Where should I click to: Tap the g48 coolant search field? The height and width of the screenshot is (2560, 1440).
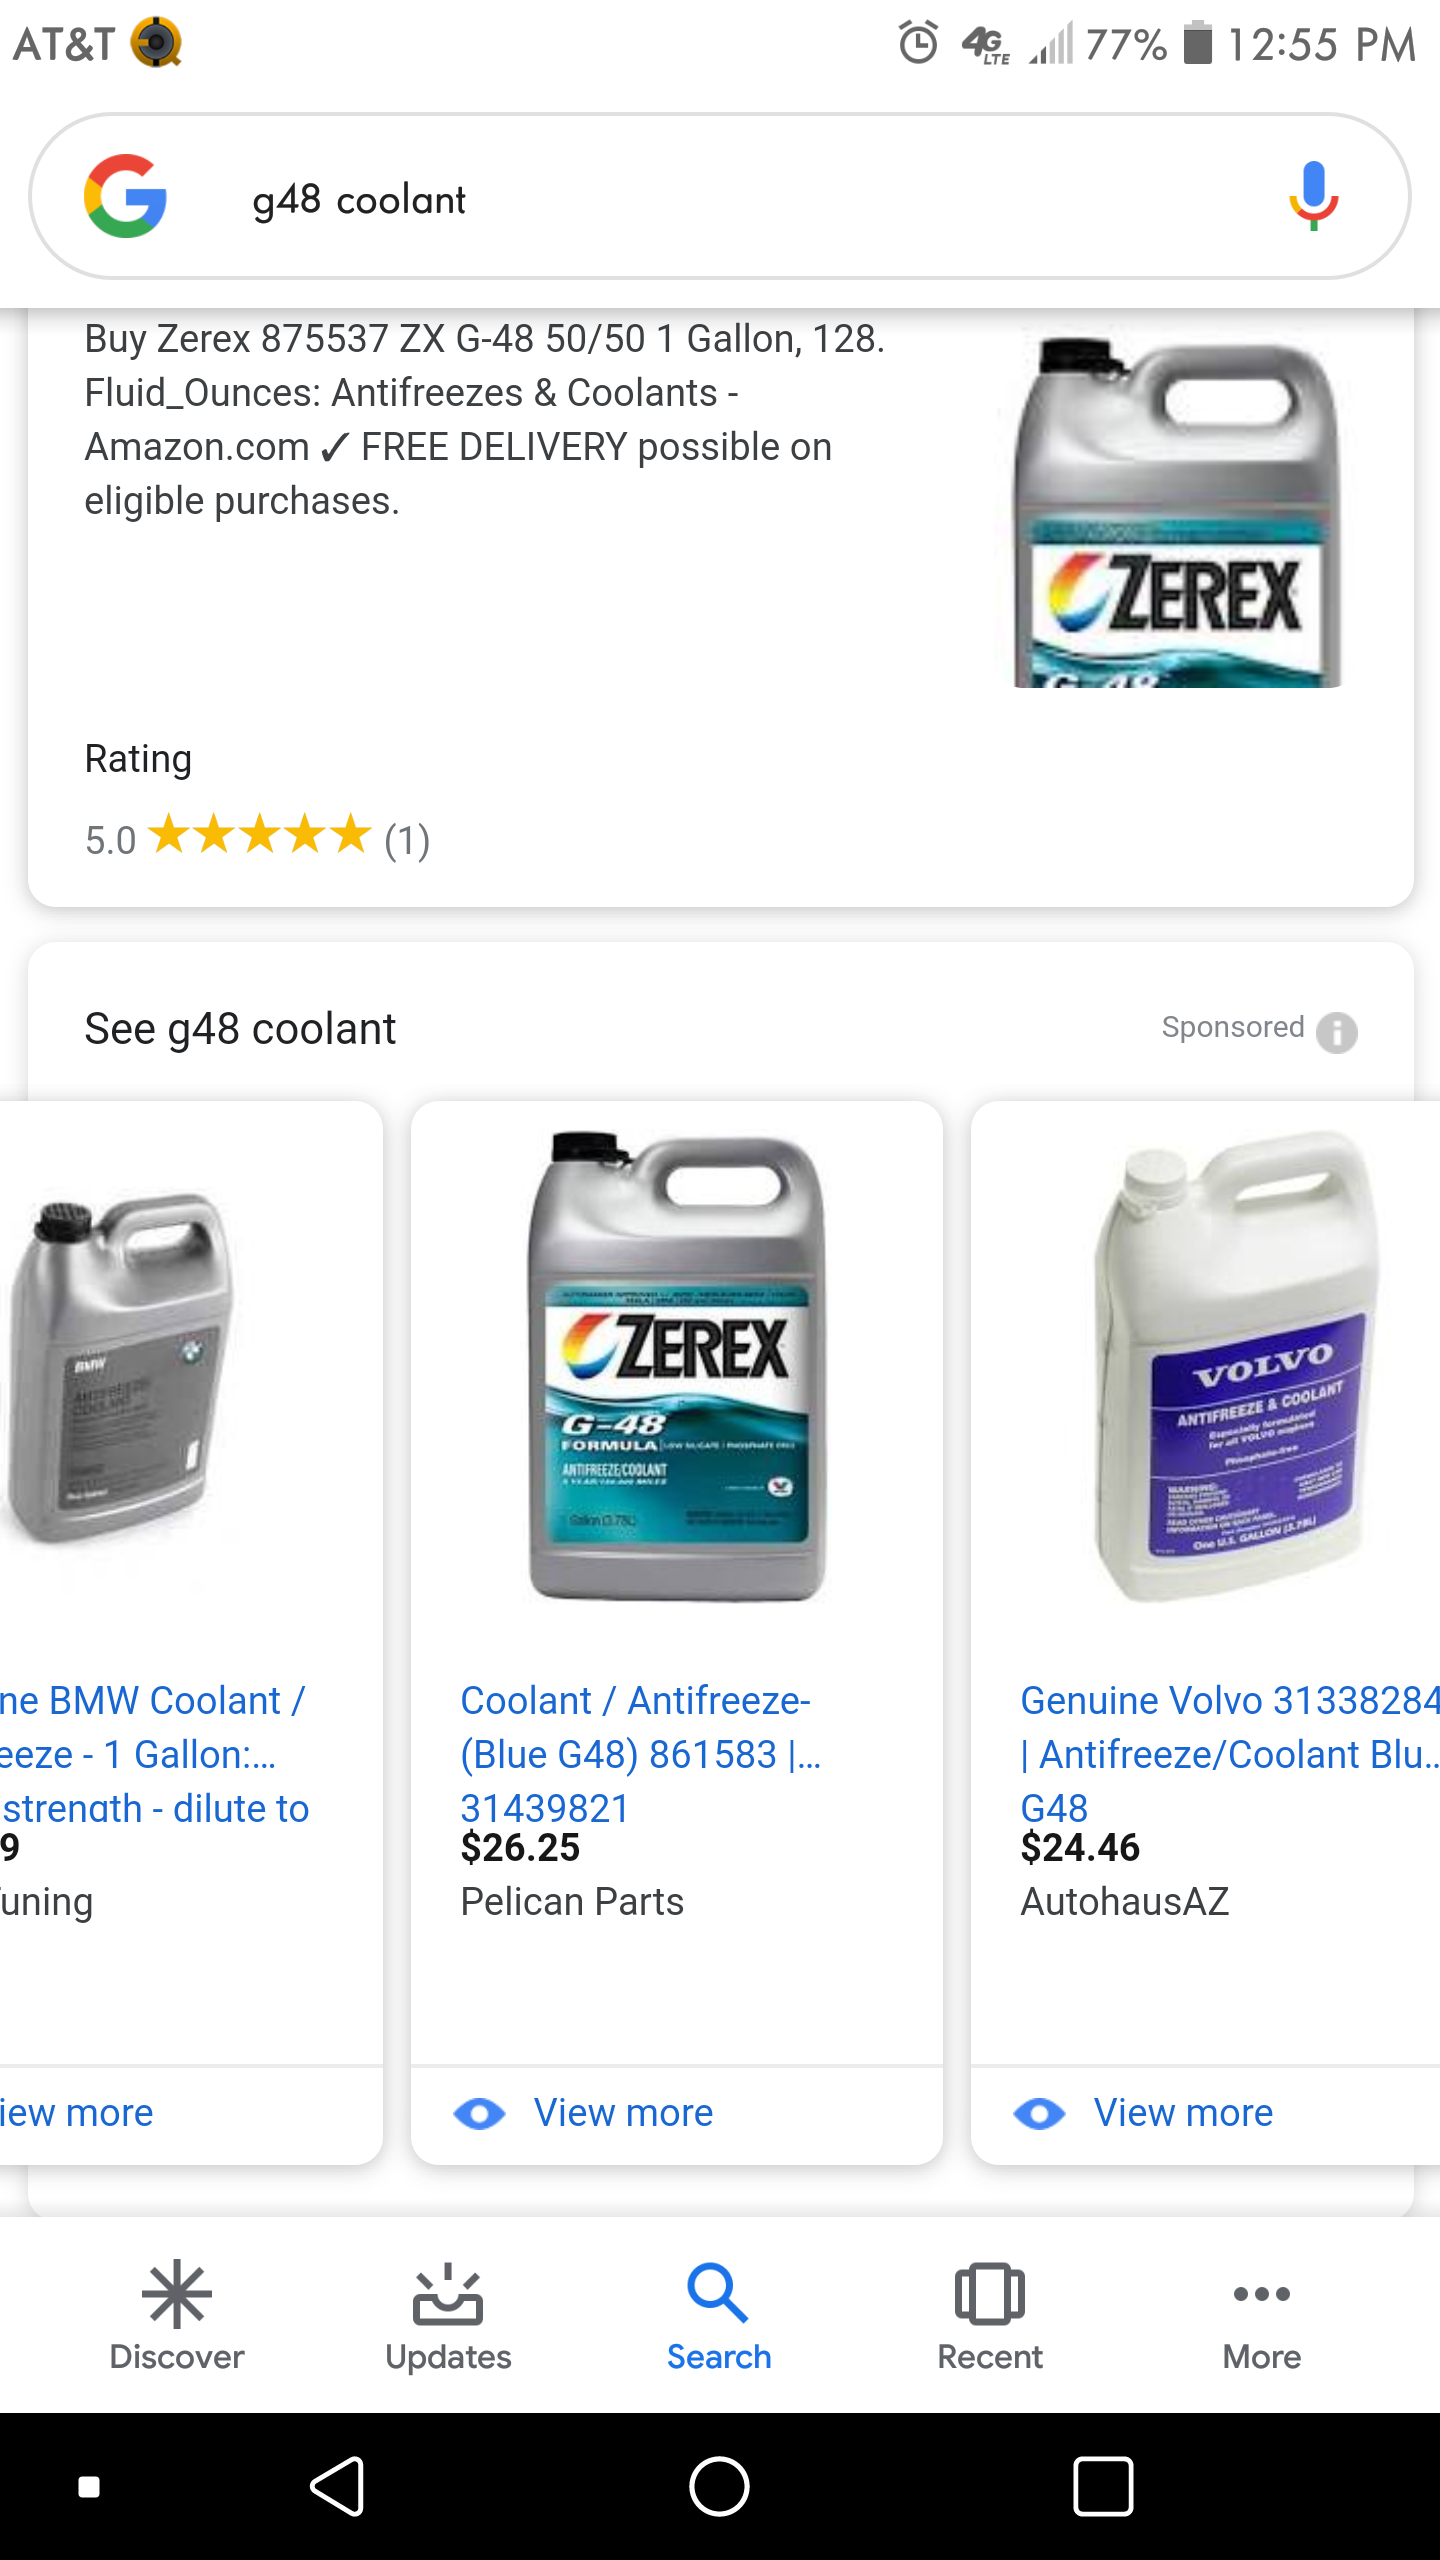point(700,200)
